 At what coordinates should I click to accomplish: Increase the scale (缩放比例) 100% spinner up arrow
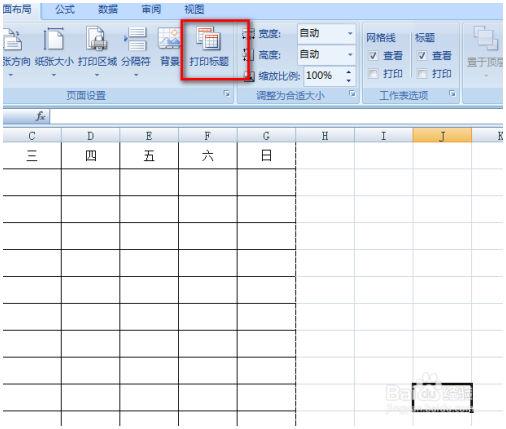[349, 72]
